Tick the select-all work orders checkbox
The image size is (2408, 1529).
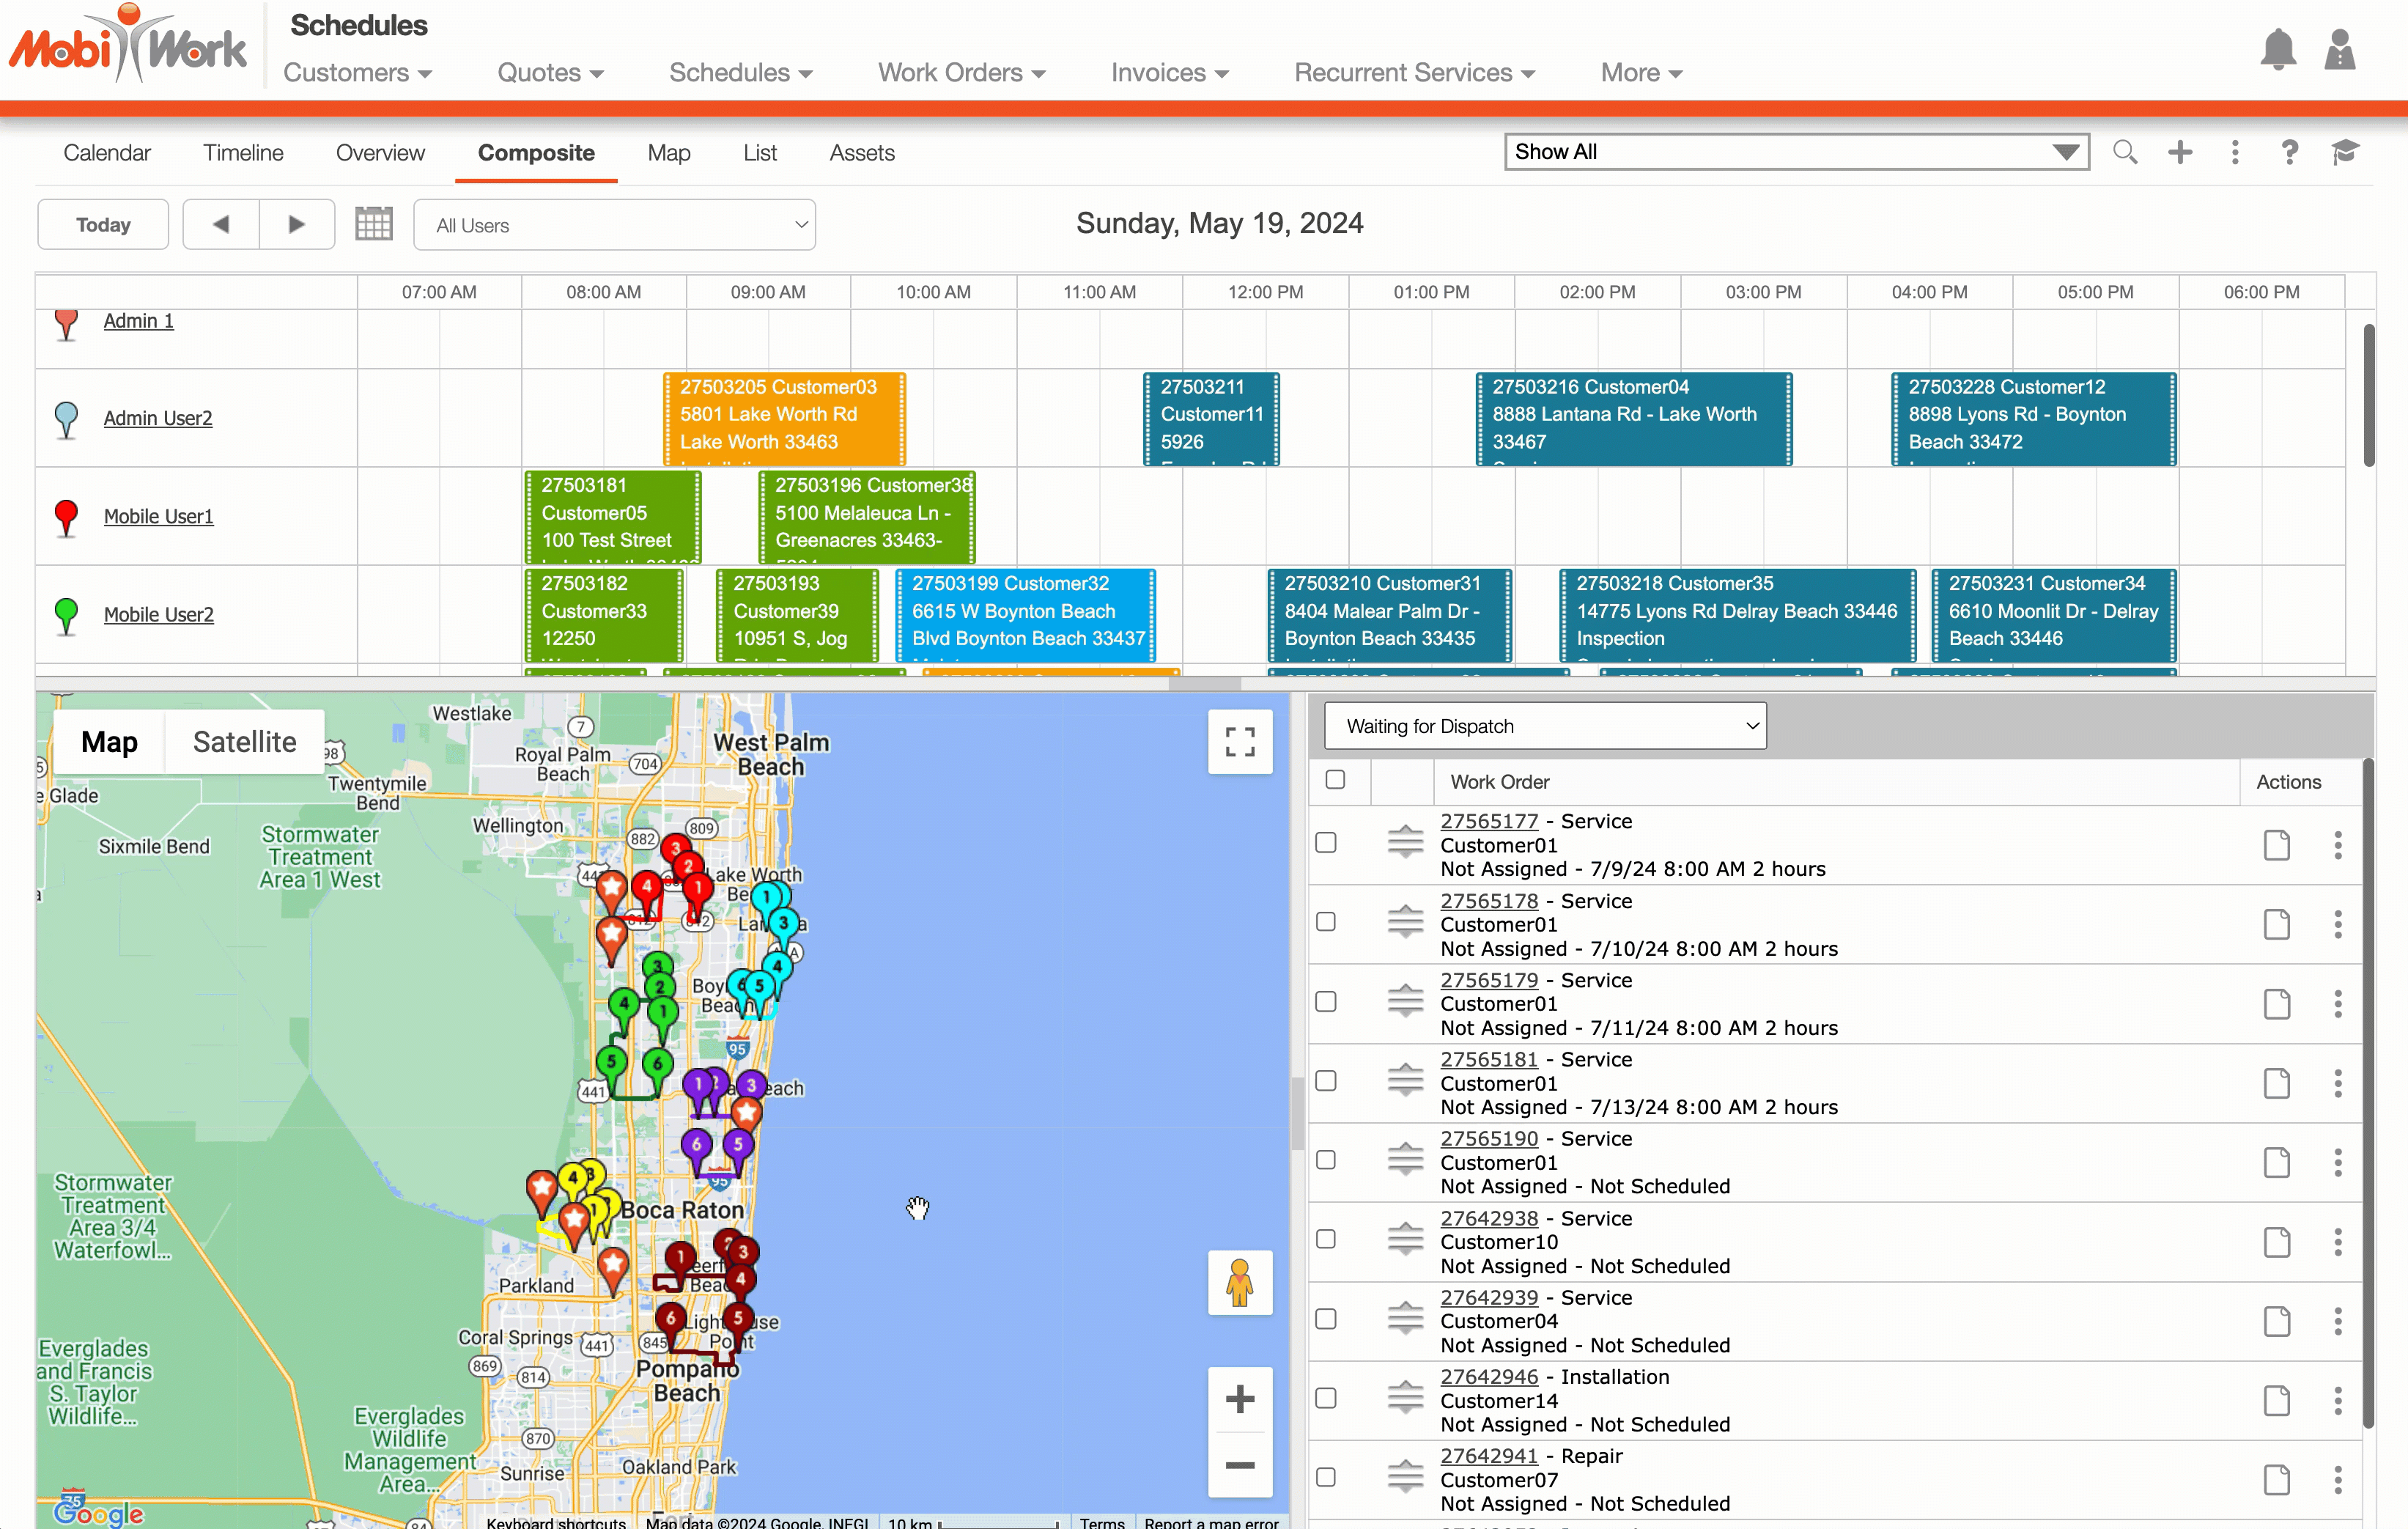tap(1335, 780)
